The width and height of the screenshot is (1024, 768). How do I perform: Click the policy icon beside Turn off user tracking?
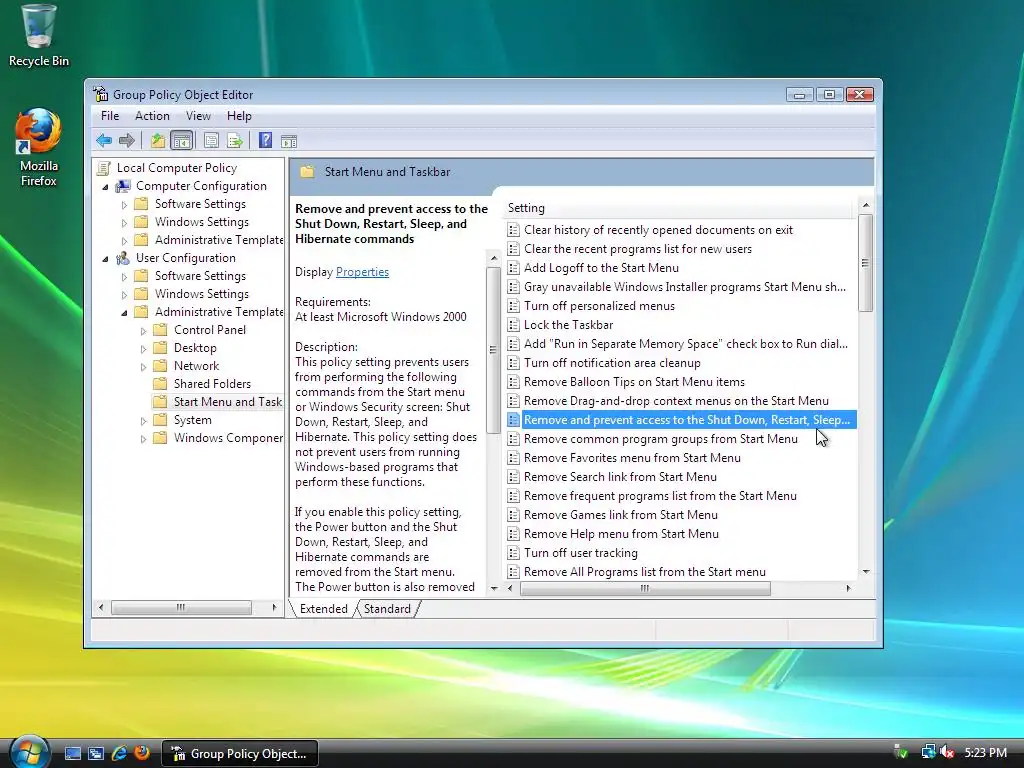coord(513,552)
